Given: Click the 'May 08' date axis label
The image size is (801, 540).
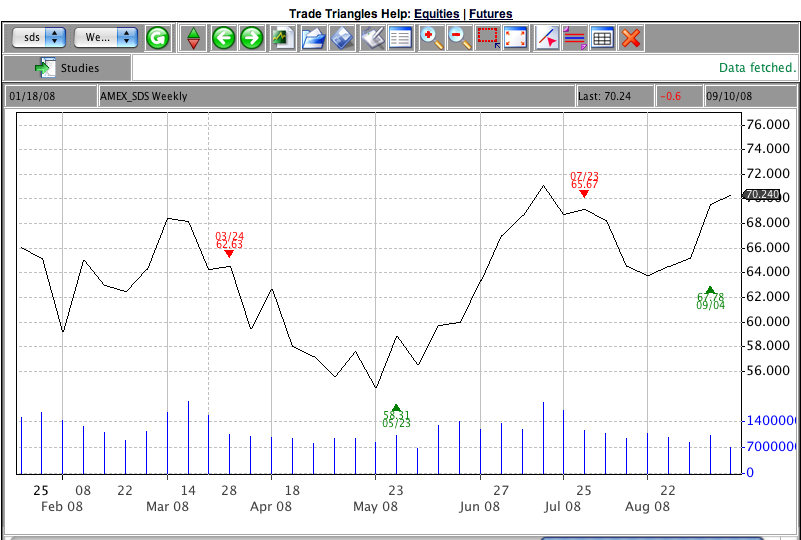Looking at the screenshot, I should coord(375,507).
